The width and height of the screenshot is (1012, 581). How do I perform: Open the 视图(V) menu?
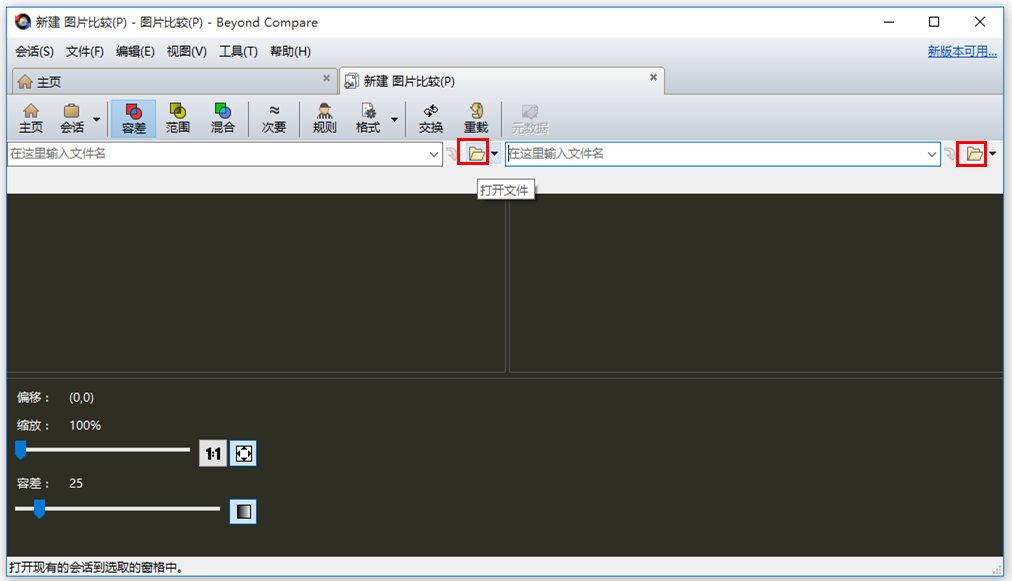tap(187, 52)
